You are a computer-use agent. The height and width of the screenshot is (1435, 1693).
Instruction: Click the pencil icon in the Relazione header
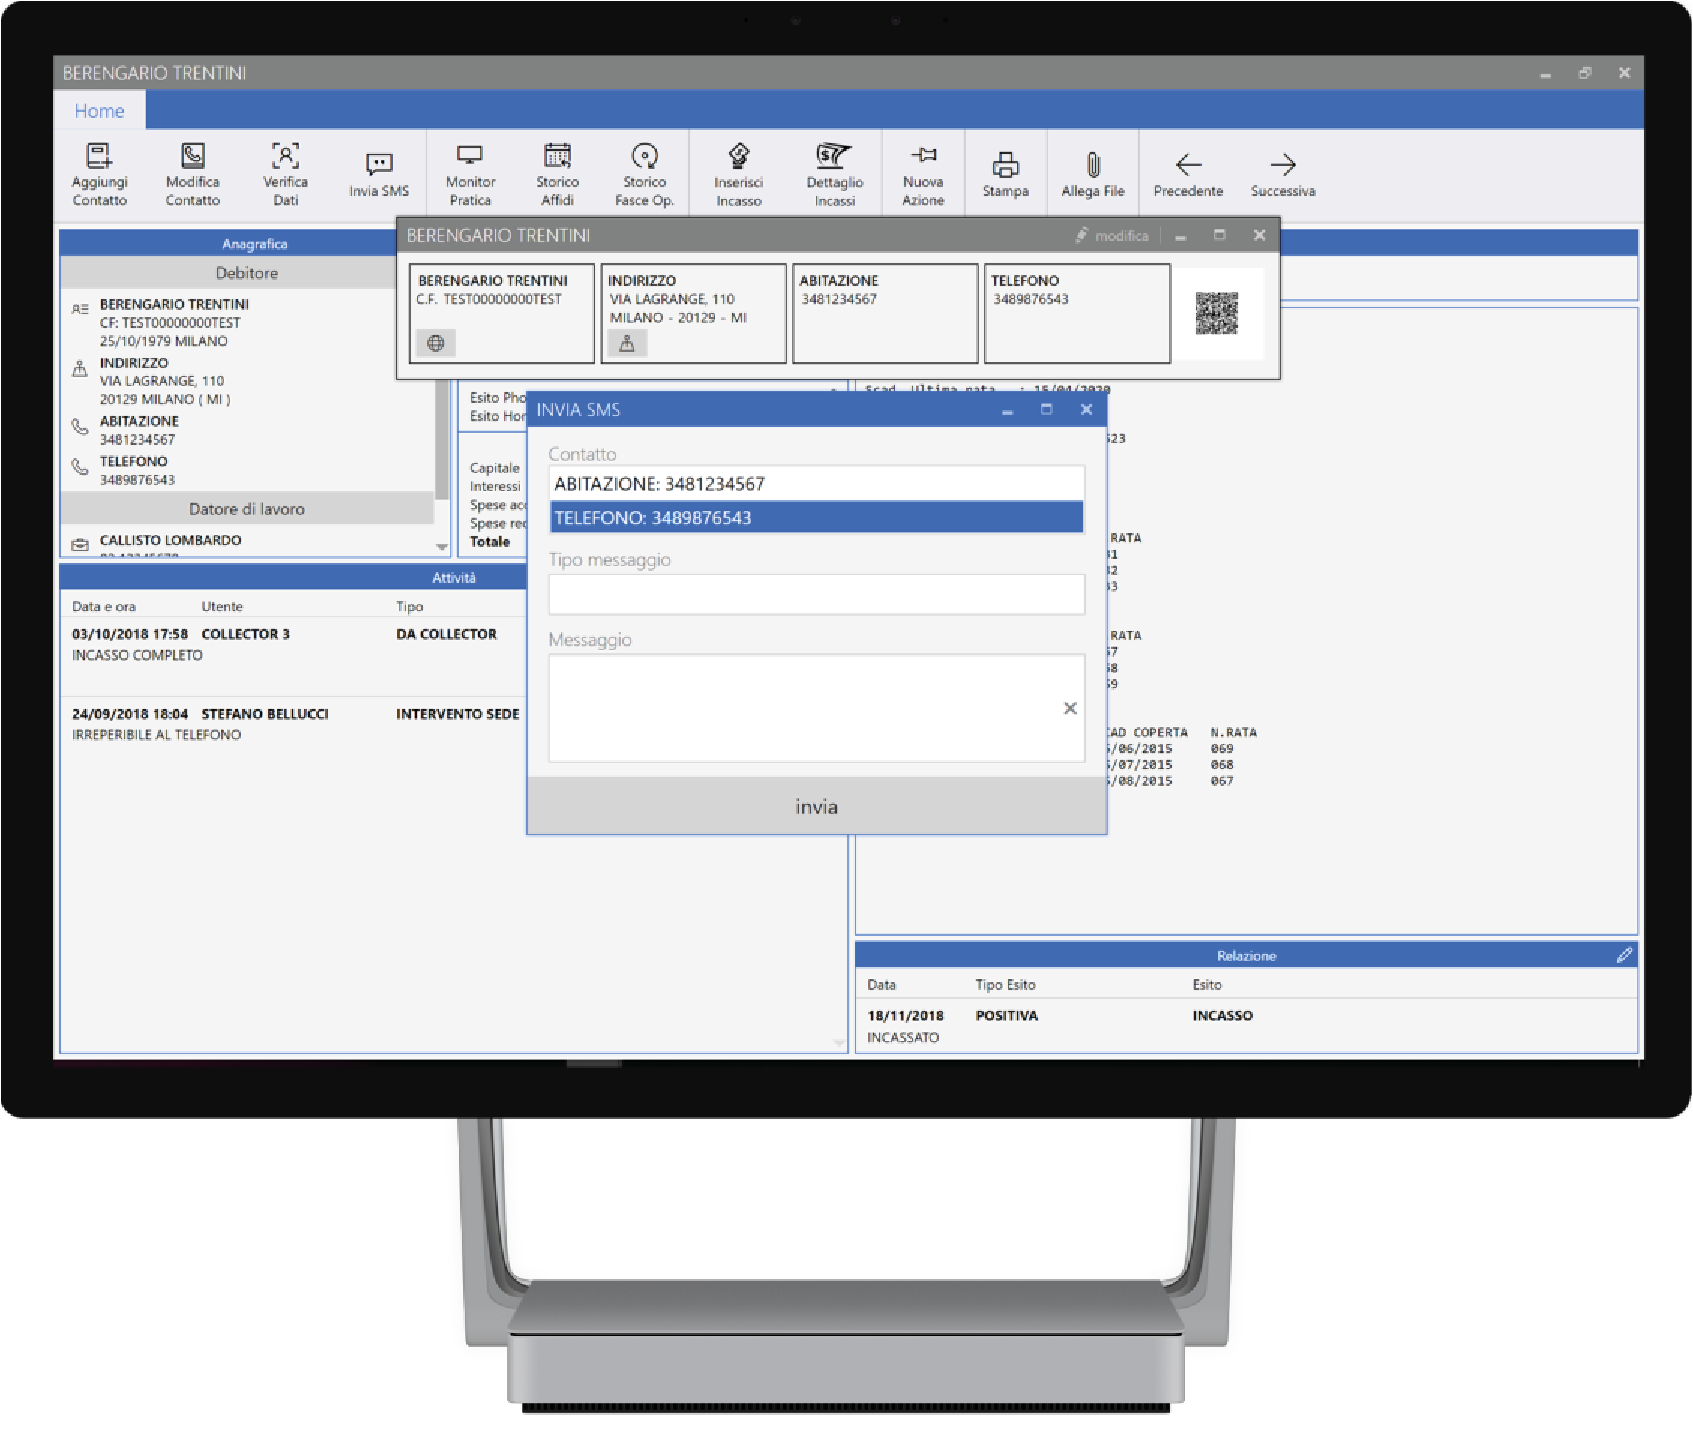(1624, 955)
